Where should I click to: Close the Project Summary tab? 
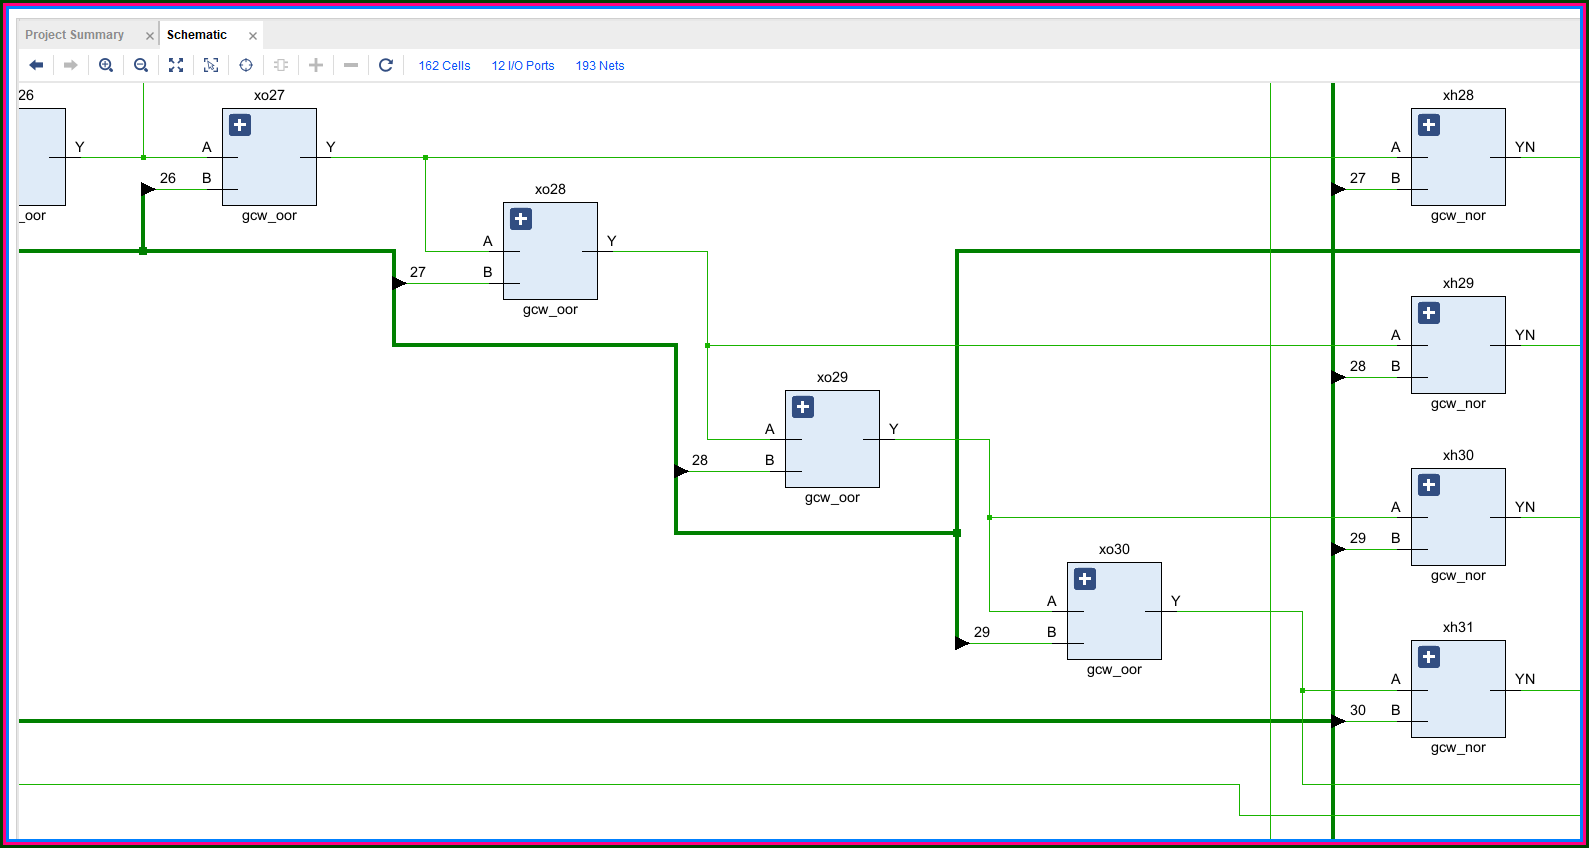[x=150, y=36]
